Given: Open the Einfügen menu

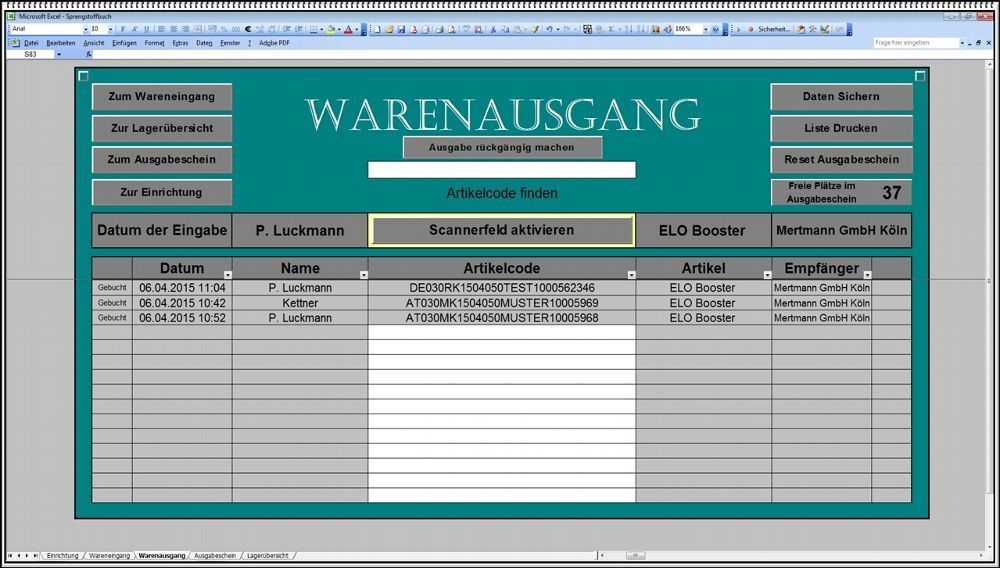Looking at the screenshot, I should click(x=124, y=43).
